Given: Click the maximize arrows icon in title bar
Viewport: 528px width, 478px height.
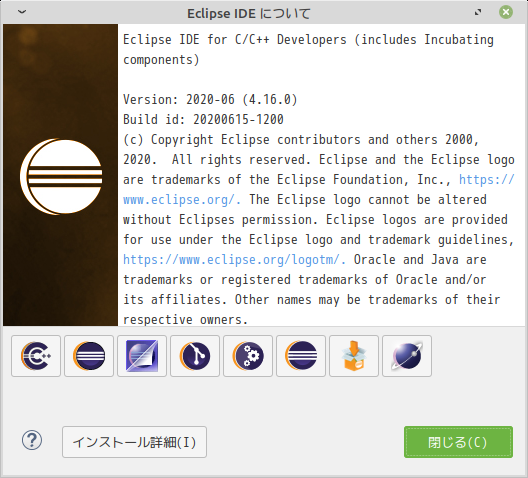Looking at the screenshot, I should (x=478, y=12).
